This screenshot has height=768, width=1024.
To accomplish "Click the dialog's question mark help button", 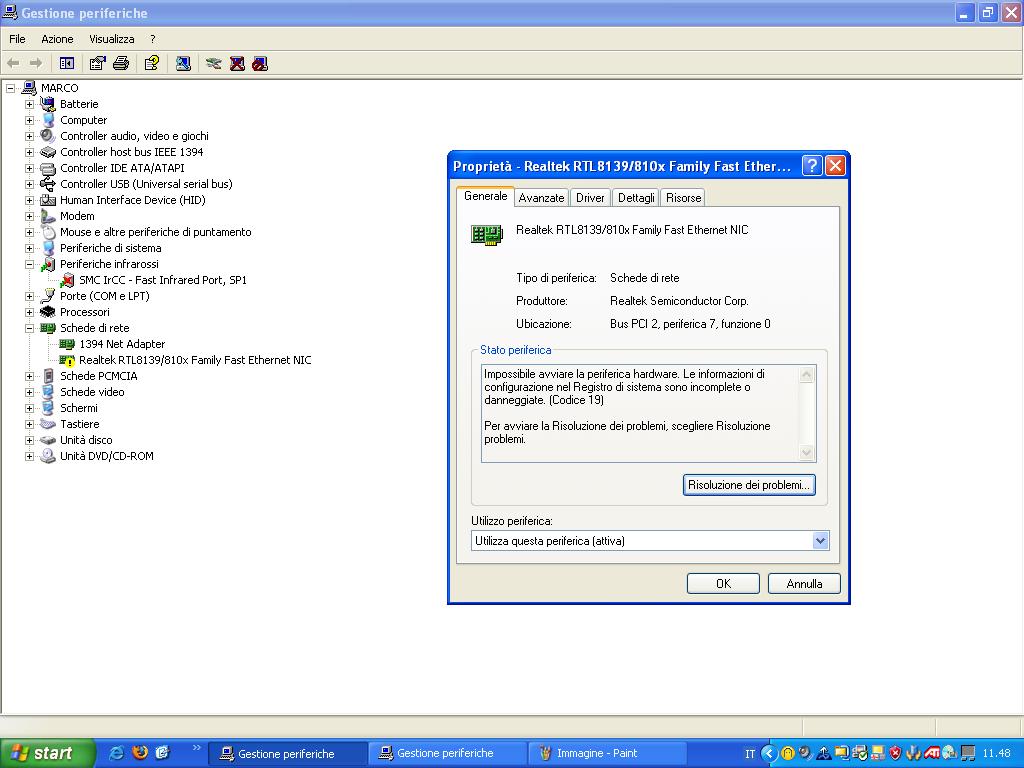I will pyautogui.click(x=812, y=166).
